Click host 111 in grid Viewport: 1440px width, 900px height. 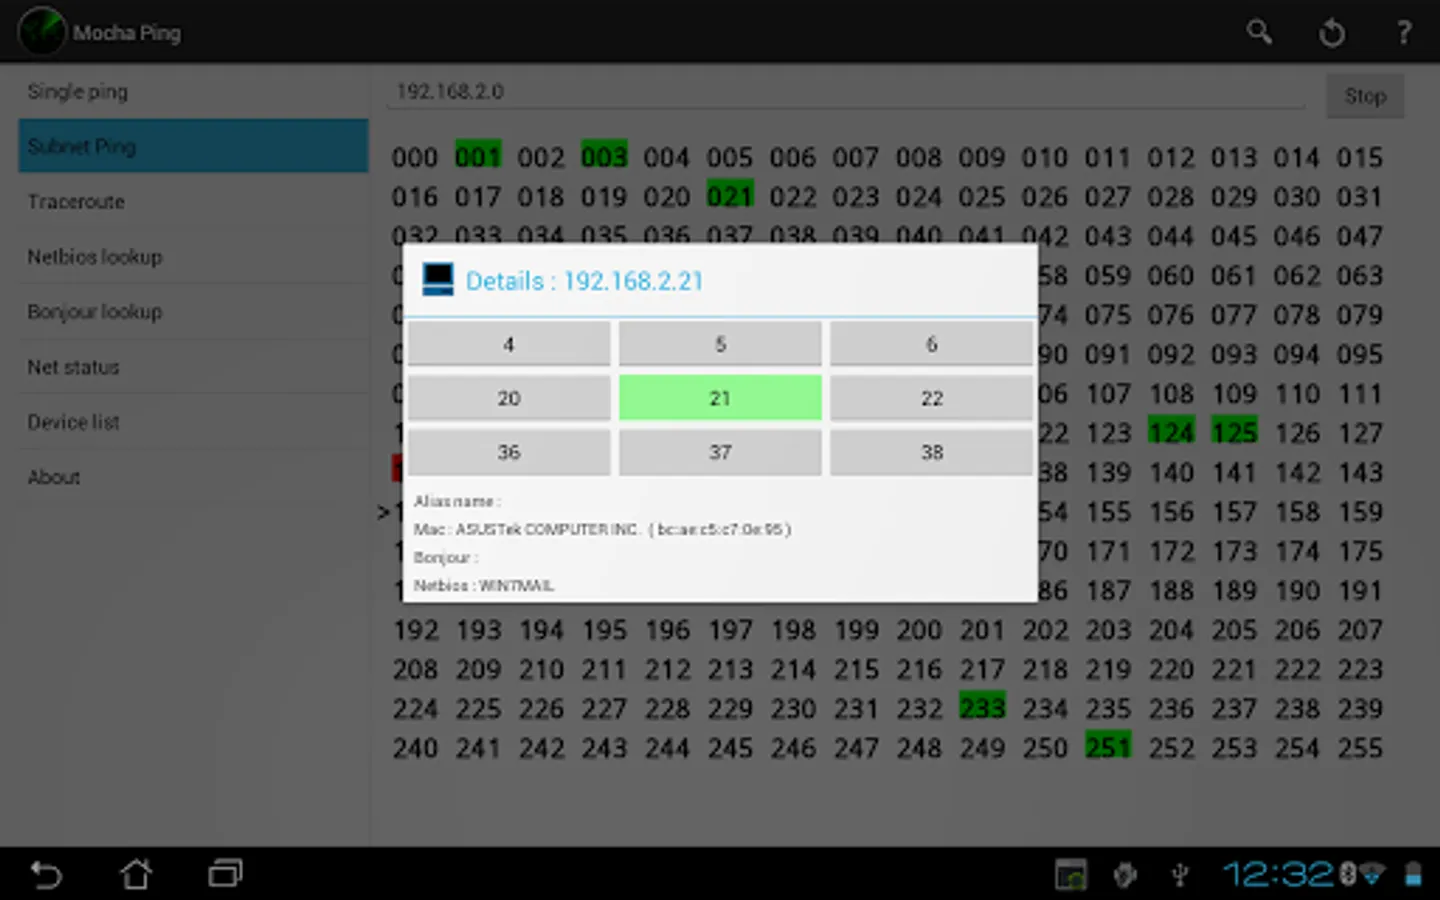tap(1360, 394)
